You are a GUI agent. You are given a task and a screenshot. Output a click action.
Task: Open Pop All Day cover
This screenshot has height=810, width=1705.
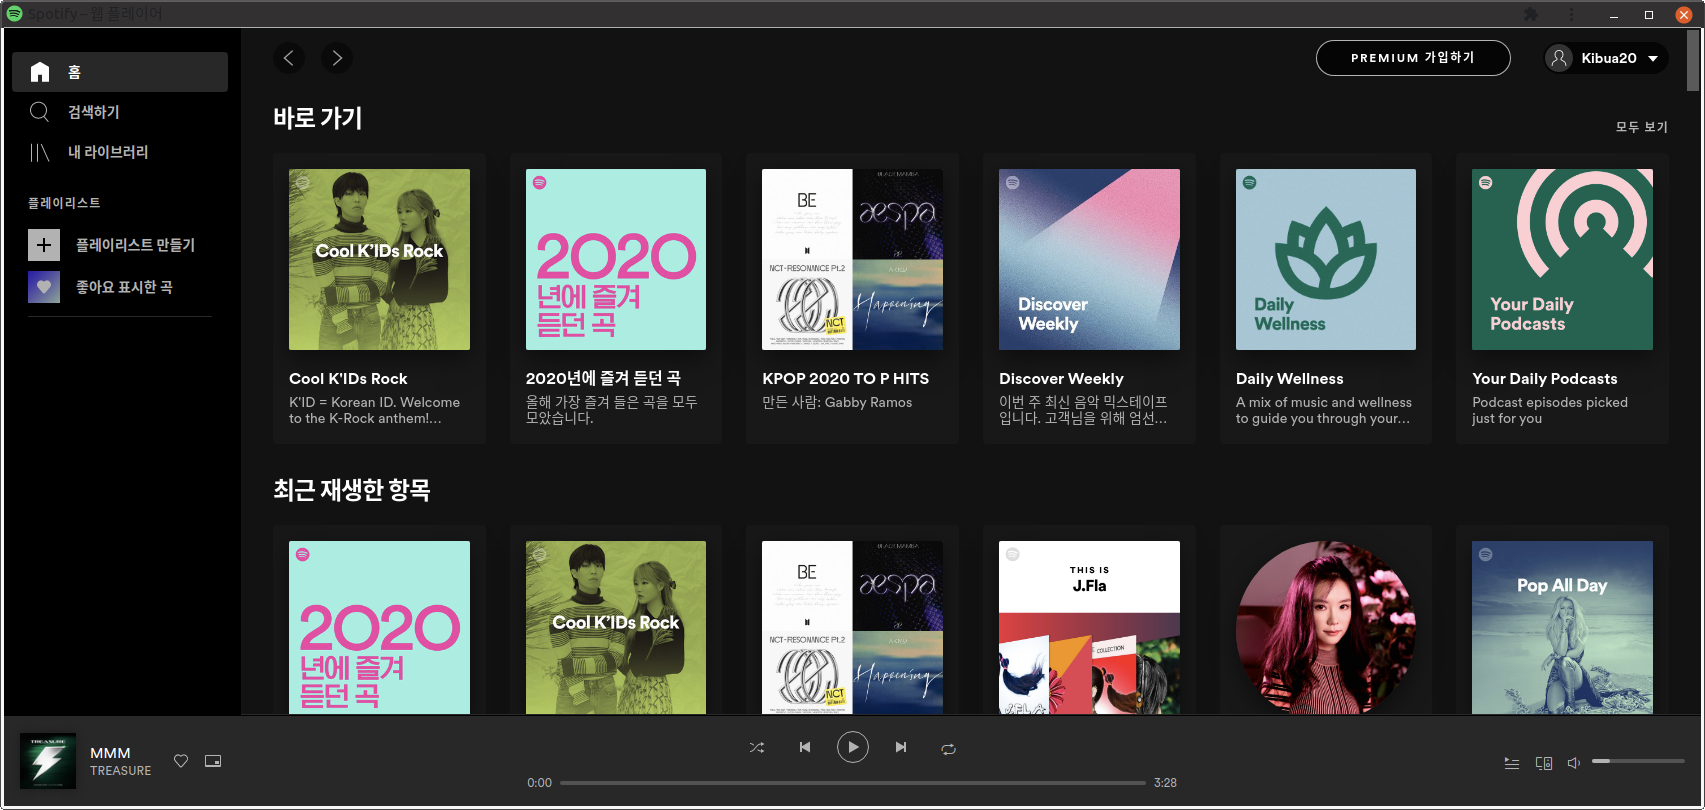[x=1562, y=627]
